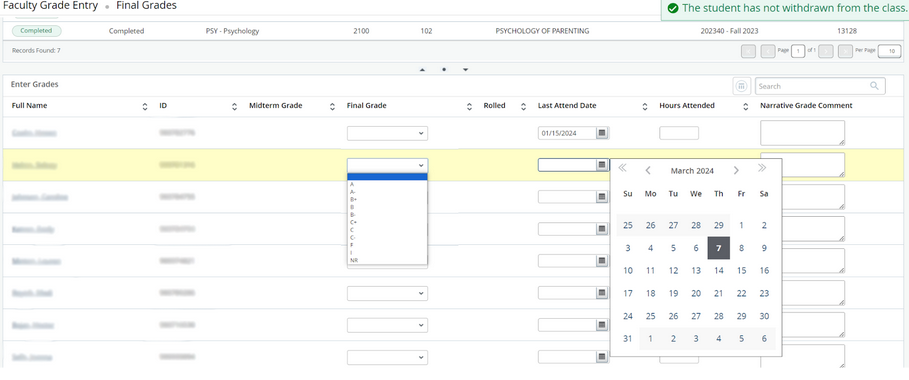The width and height of the screenshot is (909, 380).
Task: Choose grade C+ in the dropdown list
Action: pyautogui.click(x=387, y=222)
